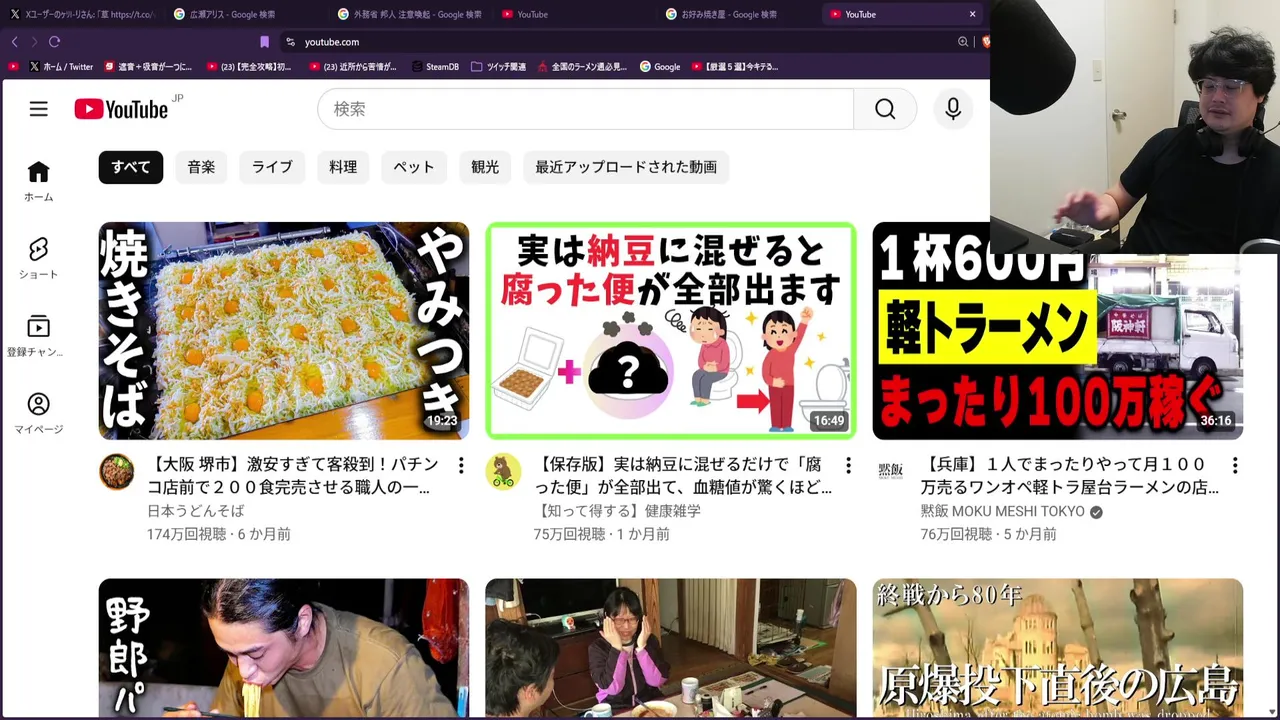
Task: Open the 厳選5選 今キテる bookmark
Action: click(x=735, y=67)
